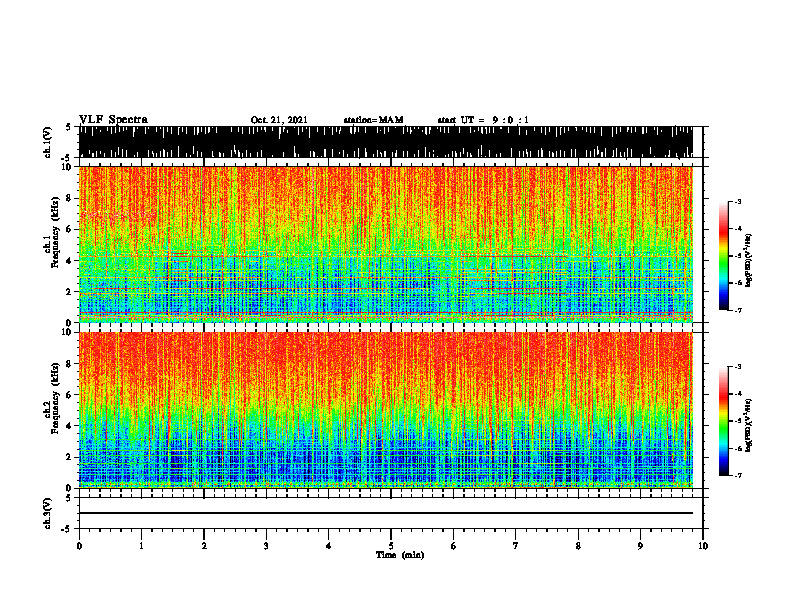
Task: Click the ch.1 colorbar gradient
Action: 723,256
